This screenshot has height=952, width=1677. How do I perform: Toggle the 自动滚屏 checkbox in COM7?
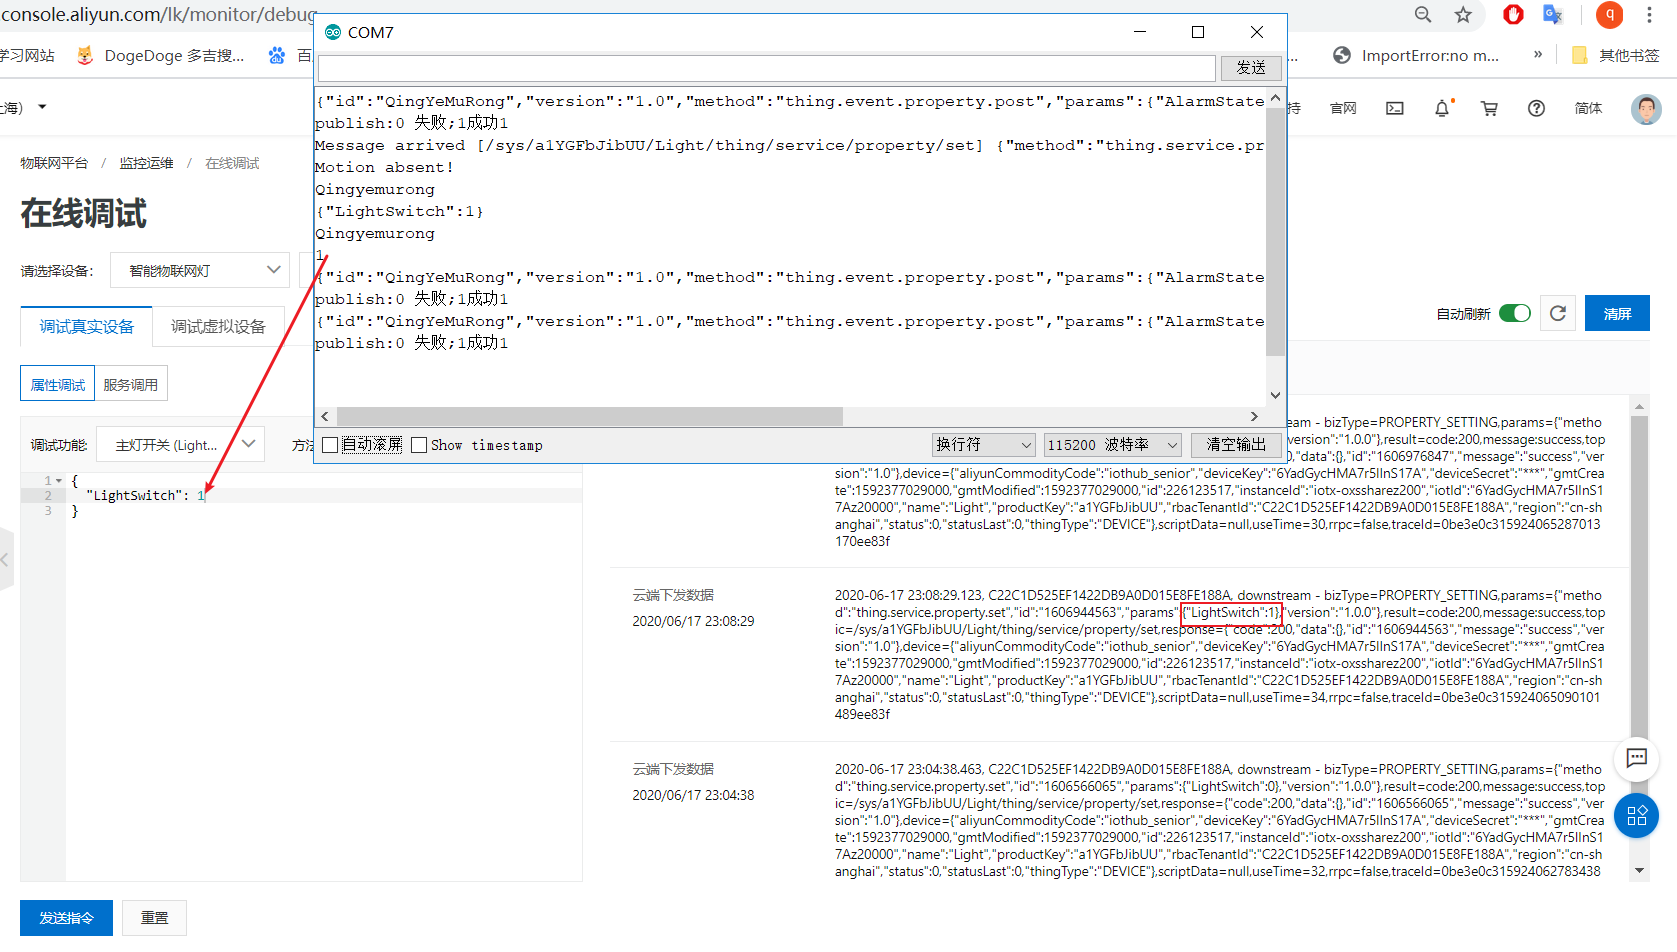point(330,445)
